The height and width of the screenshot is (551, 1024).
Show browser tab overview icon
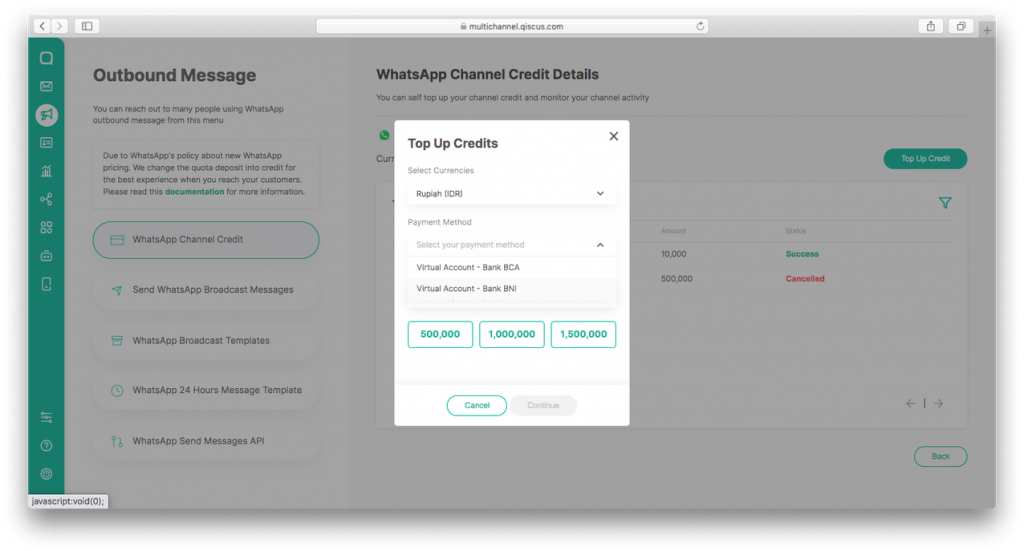[961, 26]
